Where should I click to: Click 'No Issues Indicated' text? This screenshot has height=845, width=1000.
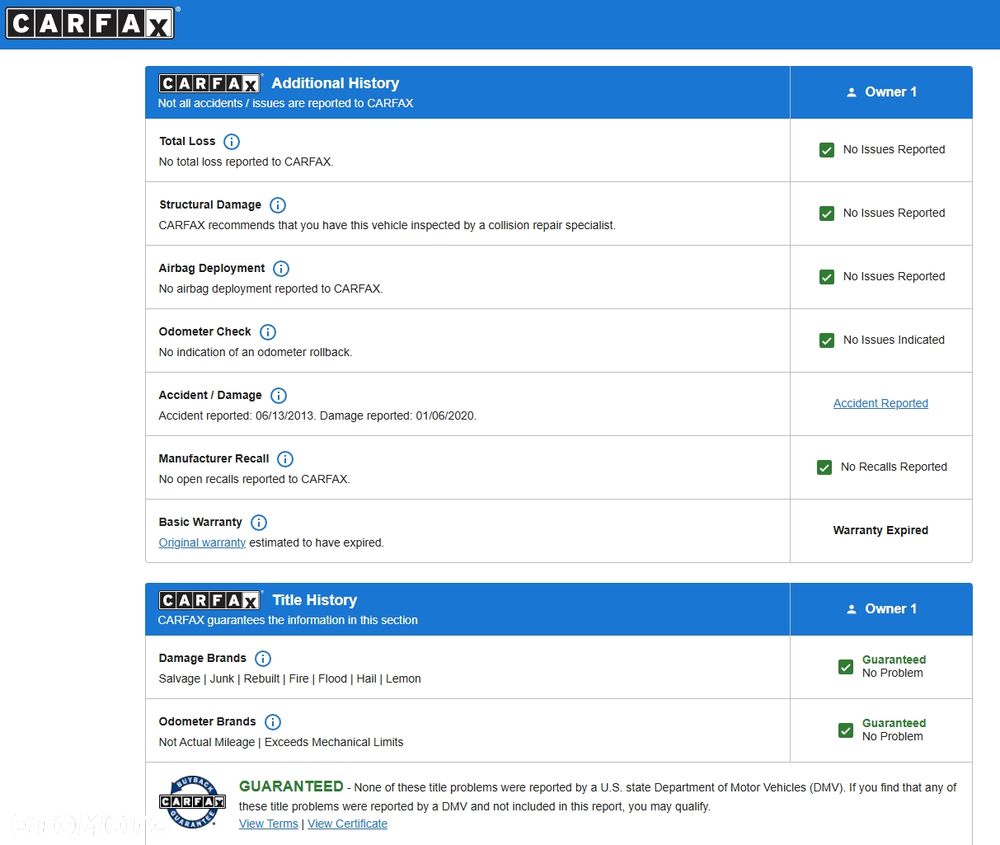(893, 340)
